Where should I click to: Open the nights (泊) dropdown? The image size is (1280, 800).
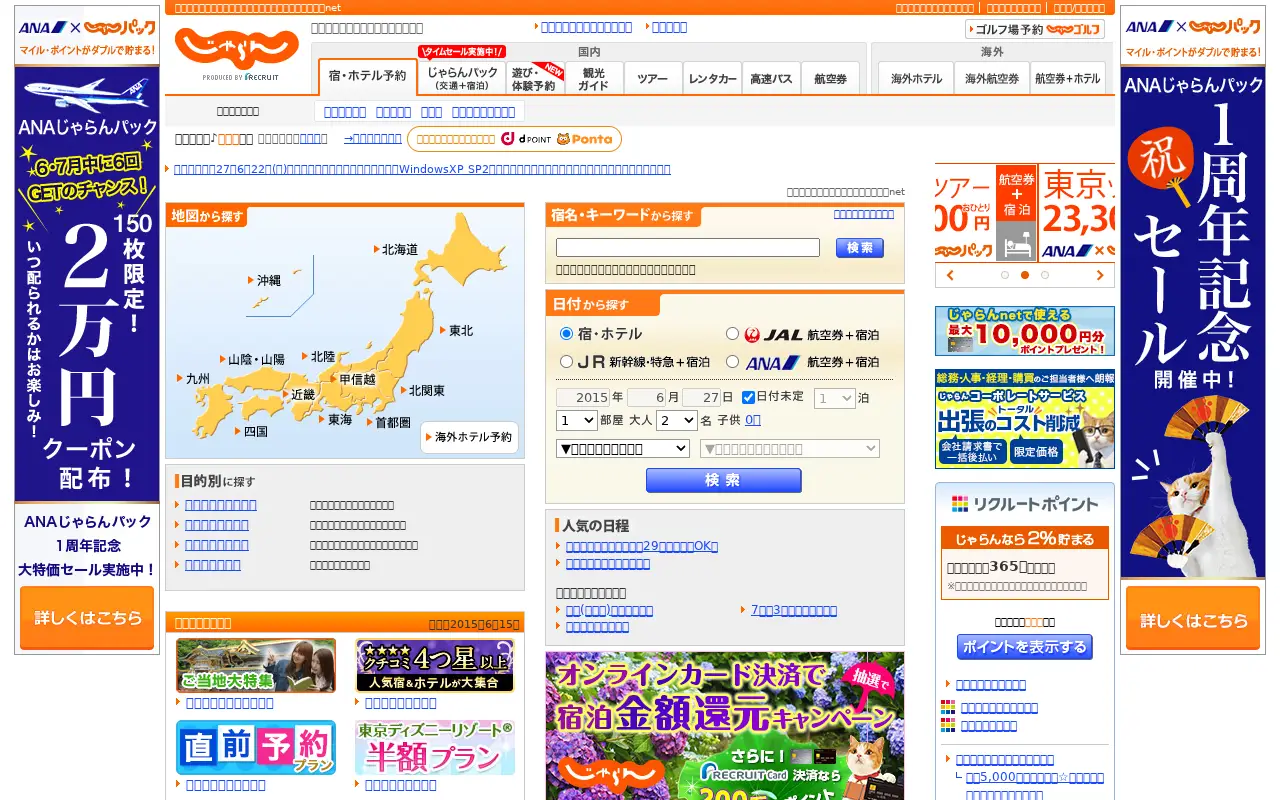(835, 398)
